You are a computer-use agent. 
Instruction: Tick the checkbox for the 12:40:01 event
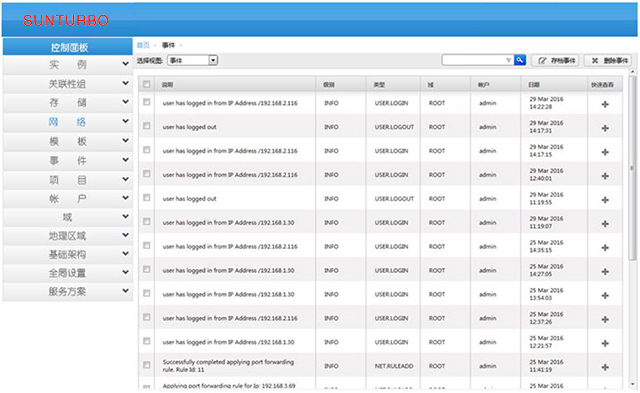tap(147, 174)
